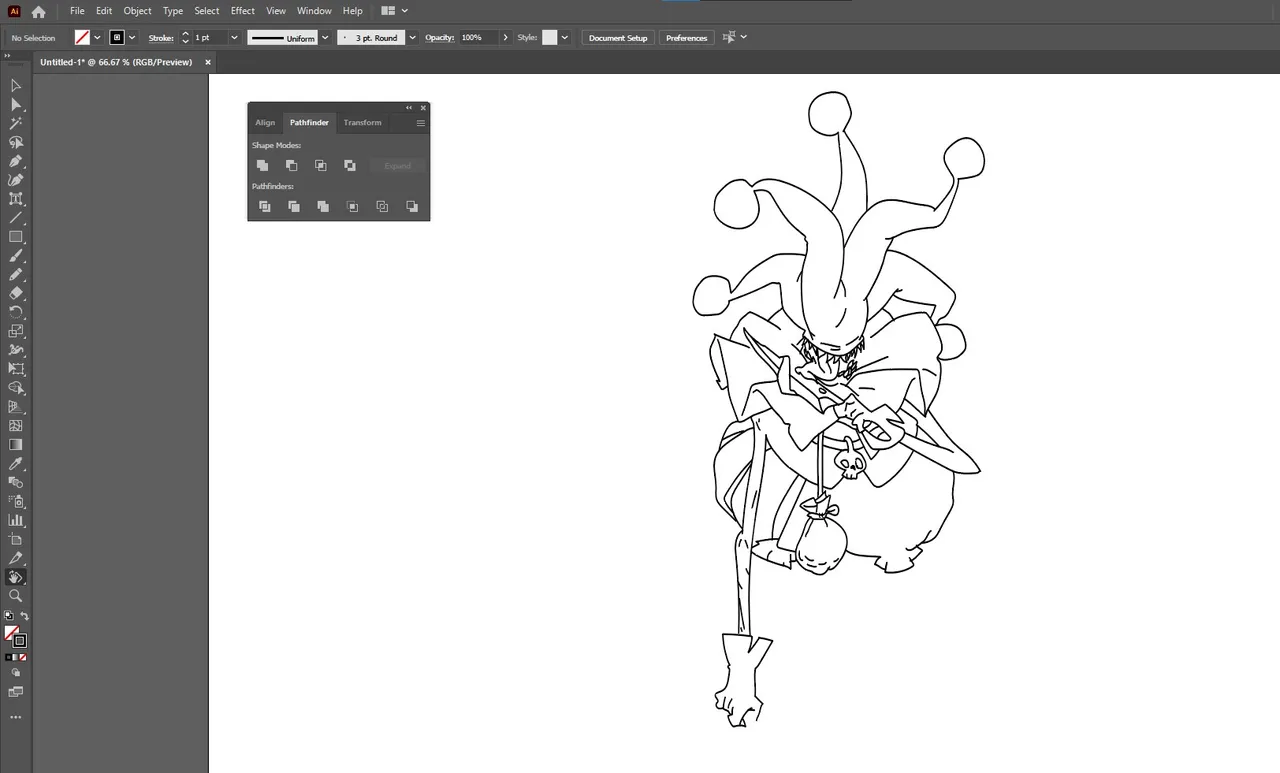Select the Line Segment tool
Viewport: 1280px width, 773px height.
tap(16, 218)
